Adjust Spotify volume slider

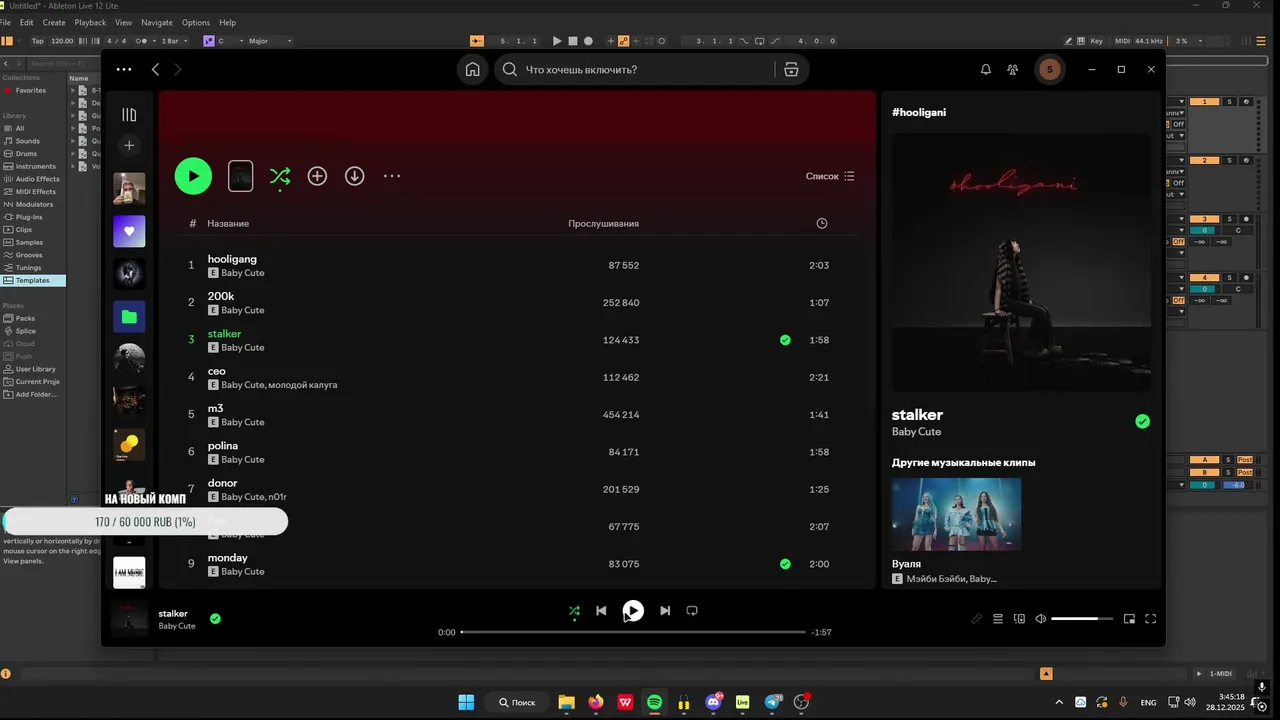1082,619
